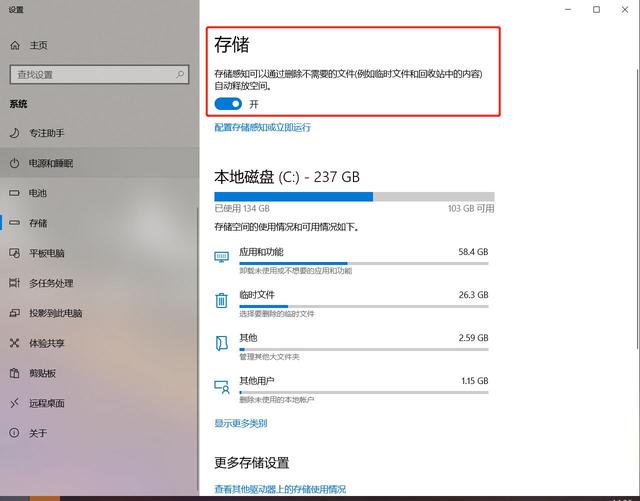Turn off the 存储感知 toggle switch

(x=228, y=104)
